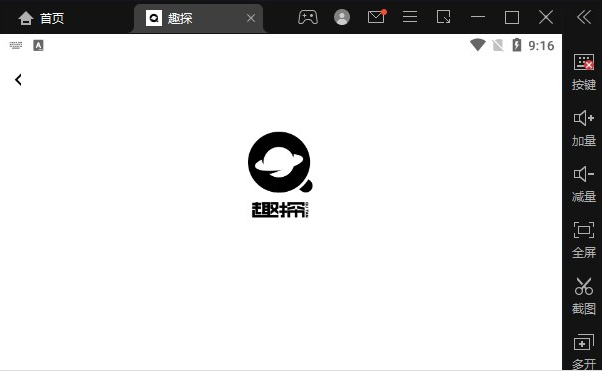Switch to the 趣探 app tab
This screenshot has width=602, height=371.
pyautogui.click(x=198, y=18)
